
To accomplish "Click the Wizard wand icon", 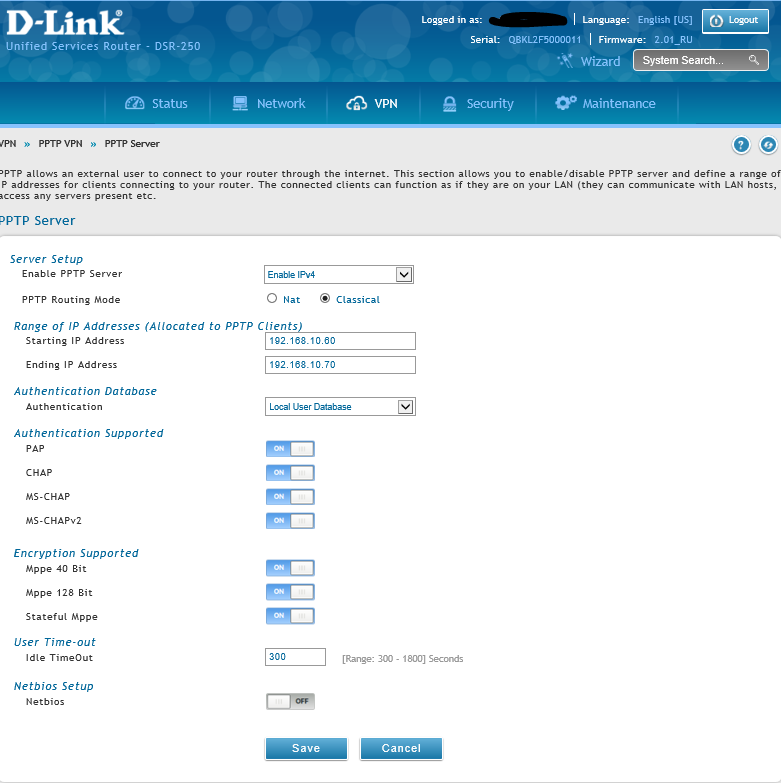I will (x=565, y=61).
